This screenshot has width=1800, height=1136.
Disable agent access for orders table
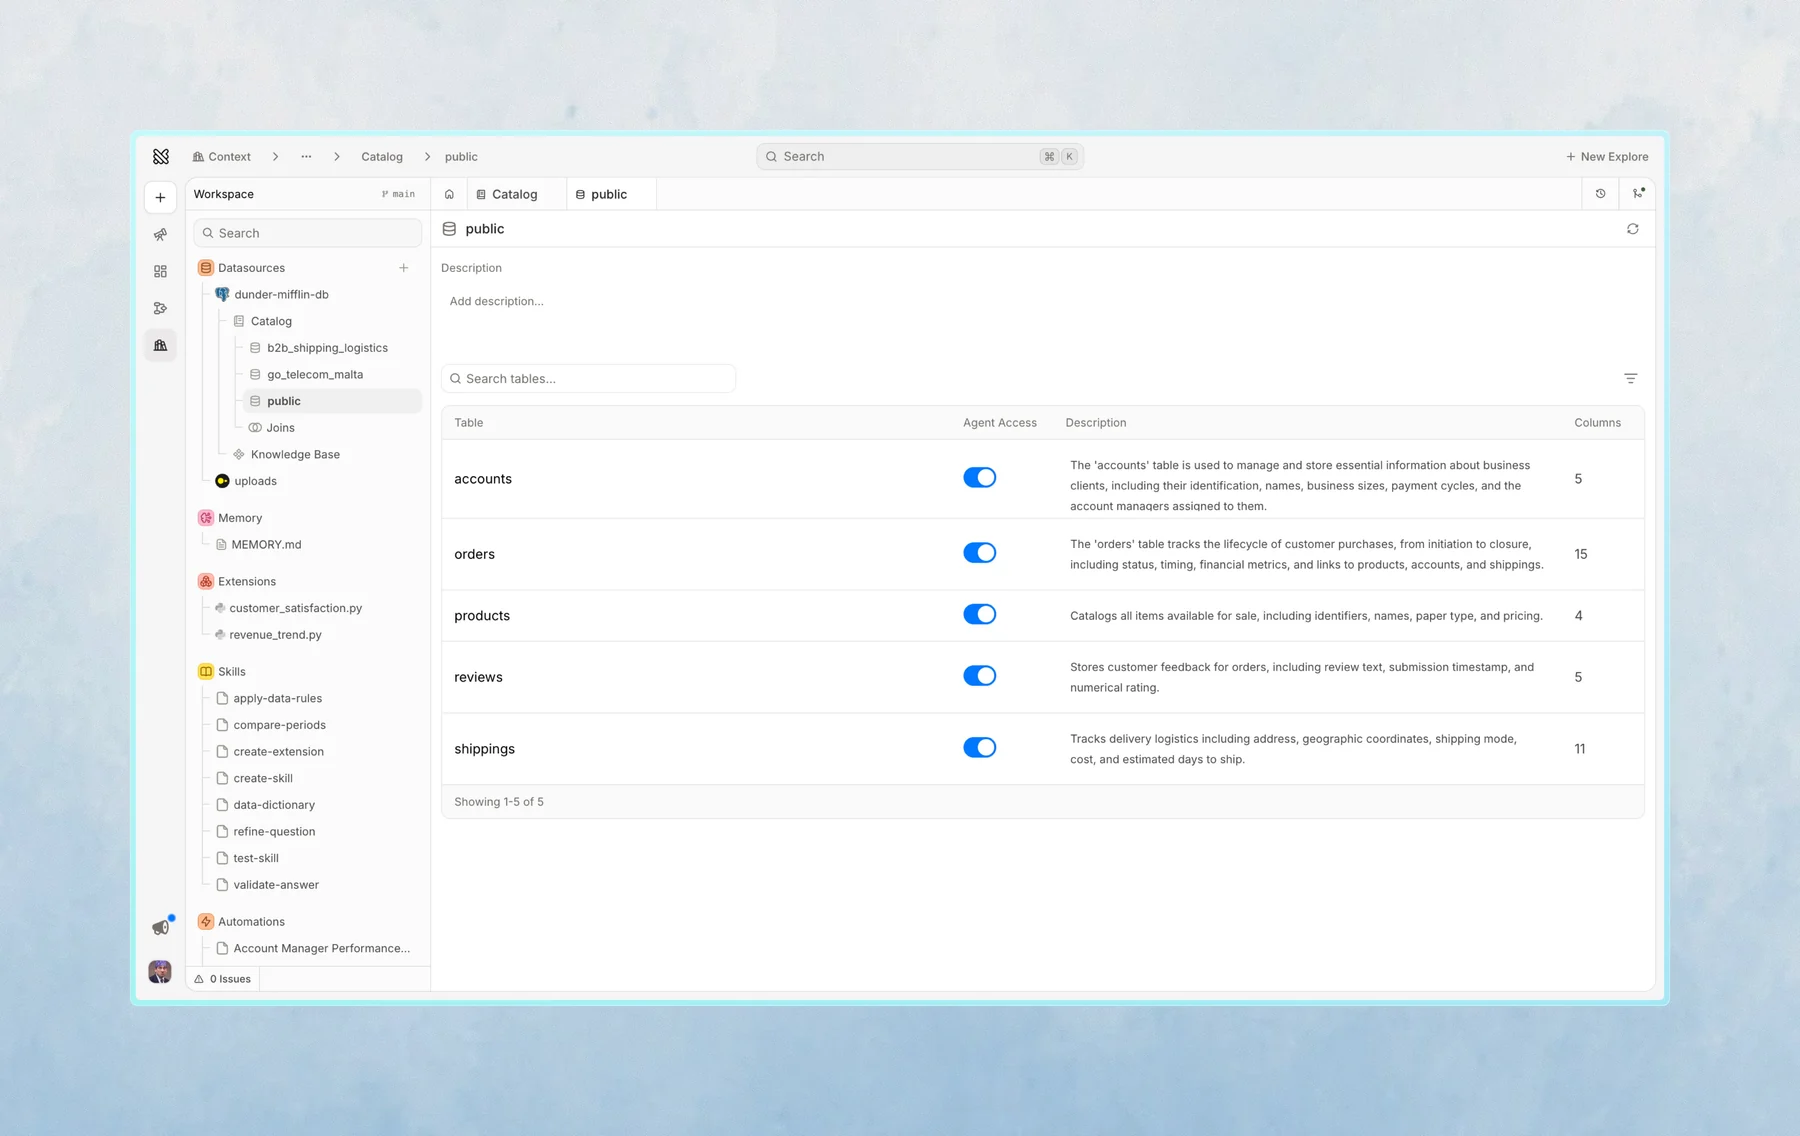(x=980, y=553)
